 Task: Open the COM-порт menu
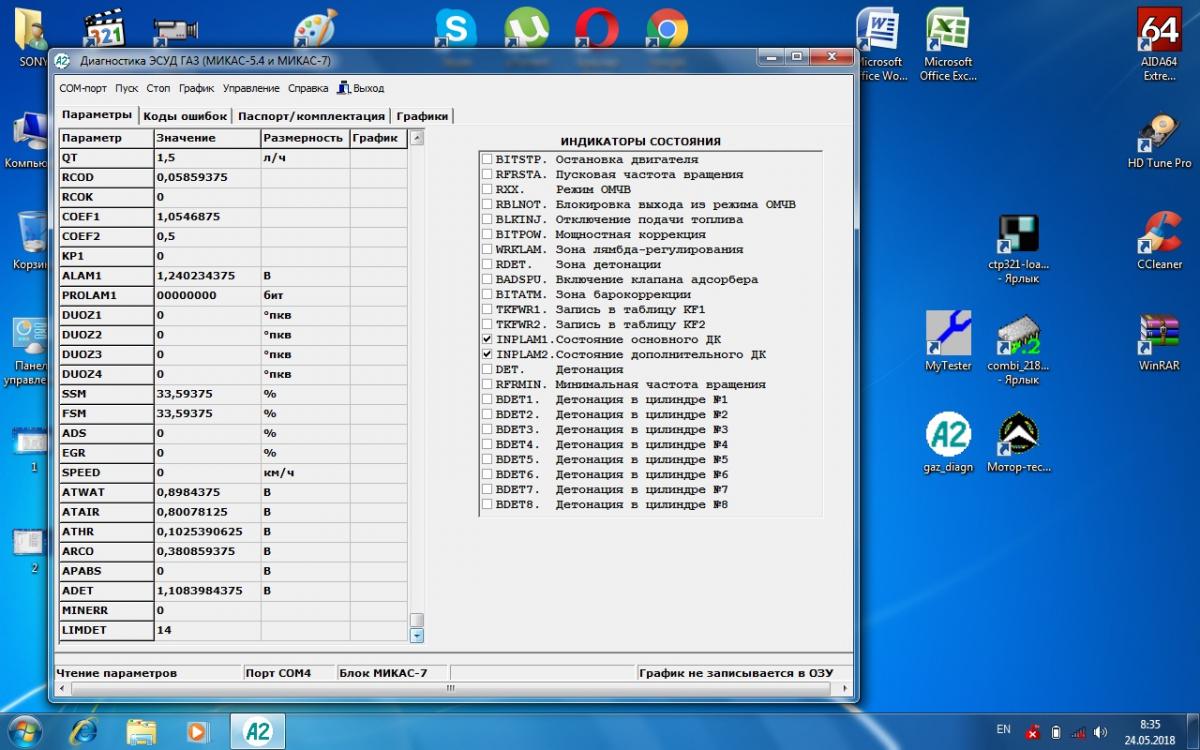point(83,88)
